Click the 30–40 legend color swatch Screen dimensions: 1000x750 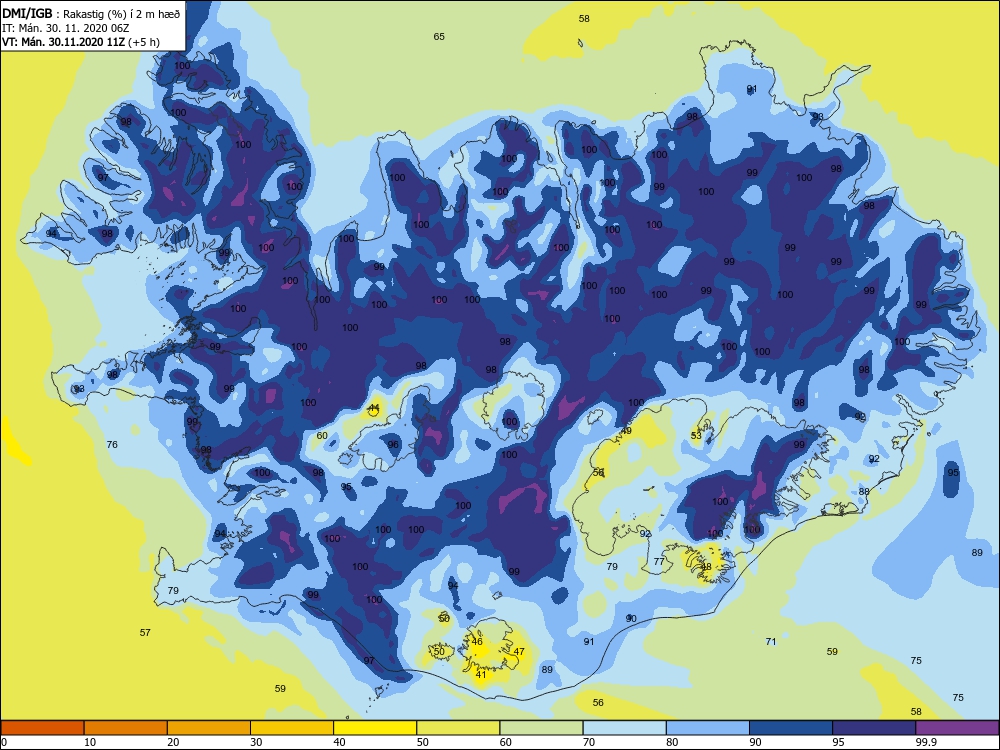tap(292, 728)
